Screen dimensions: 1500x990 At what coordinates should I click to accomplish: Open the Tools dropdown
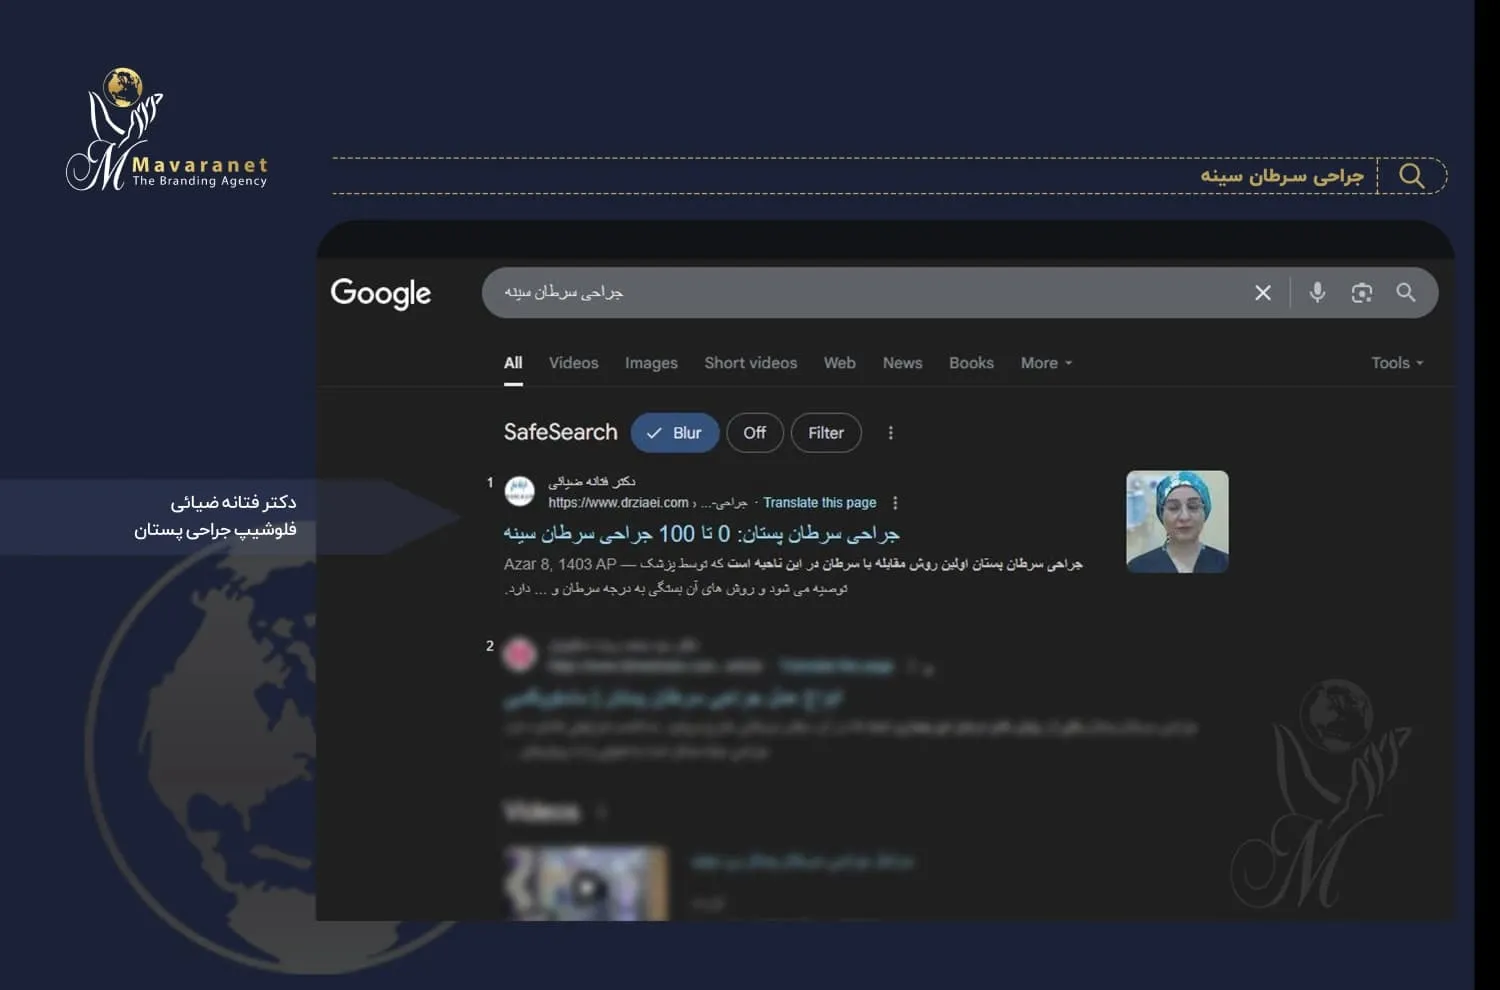(x=1396, y=363)
